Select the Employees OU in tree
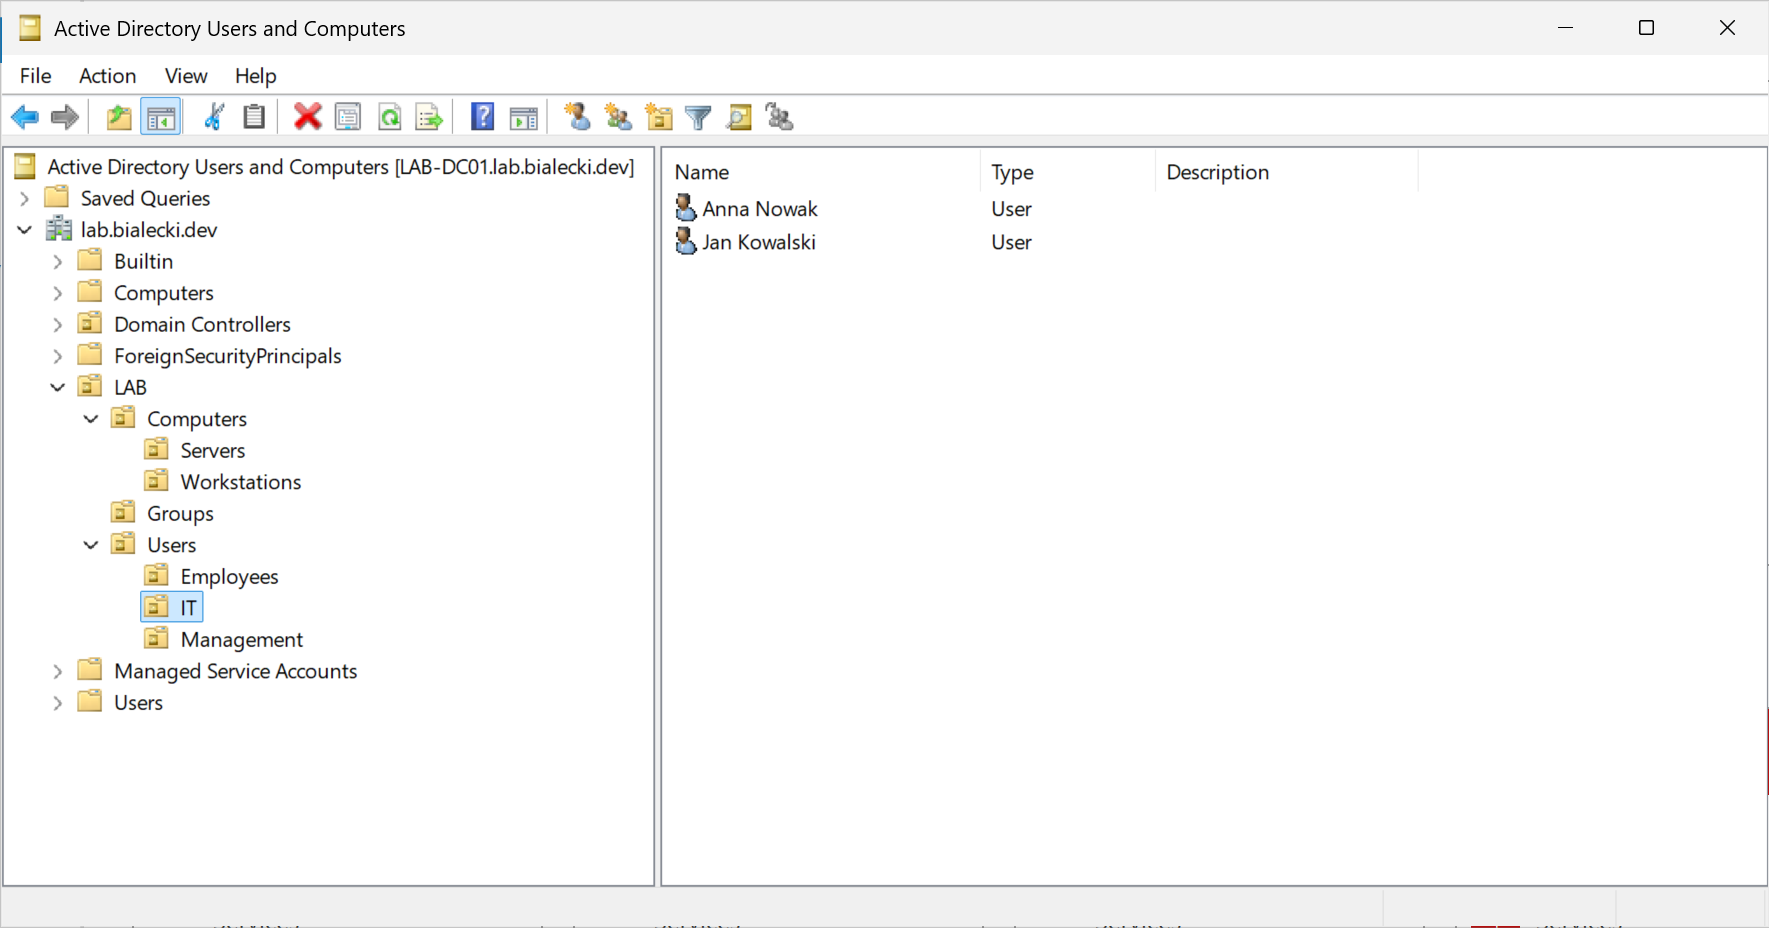The image size is (1769, 928). tap(229, 577)
